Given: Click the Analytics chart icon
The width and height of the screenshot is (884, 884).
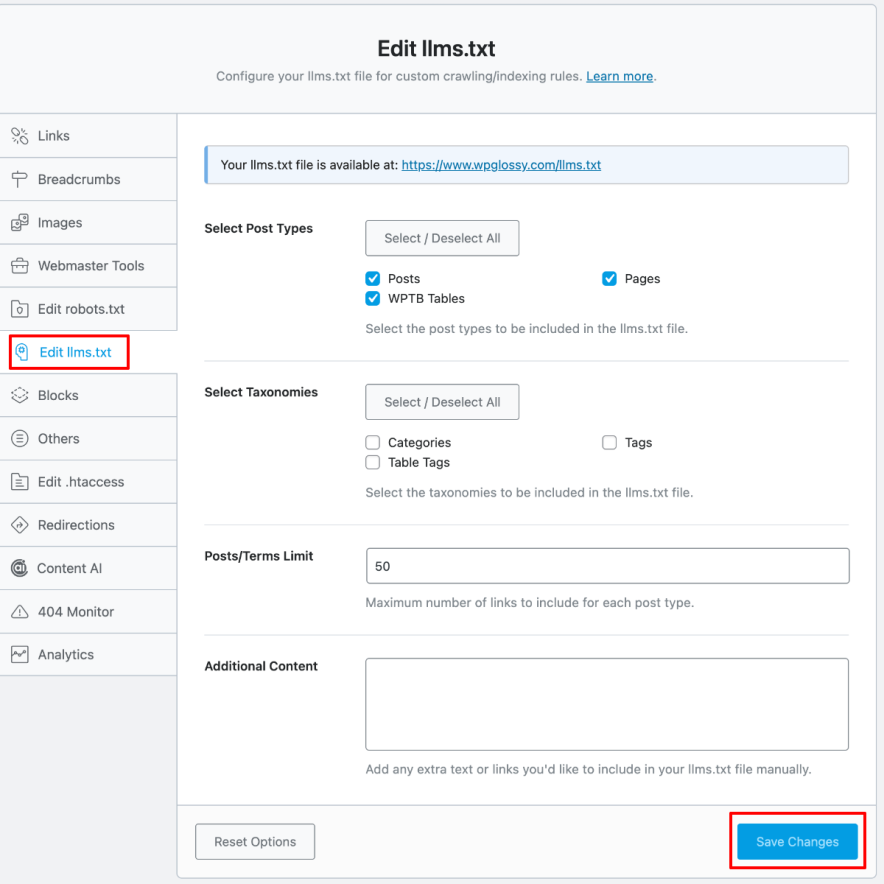Looking at the screenshot, I should pos(20,655).
